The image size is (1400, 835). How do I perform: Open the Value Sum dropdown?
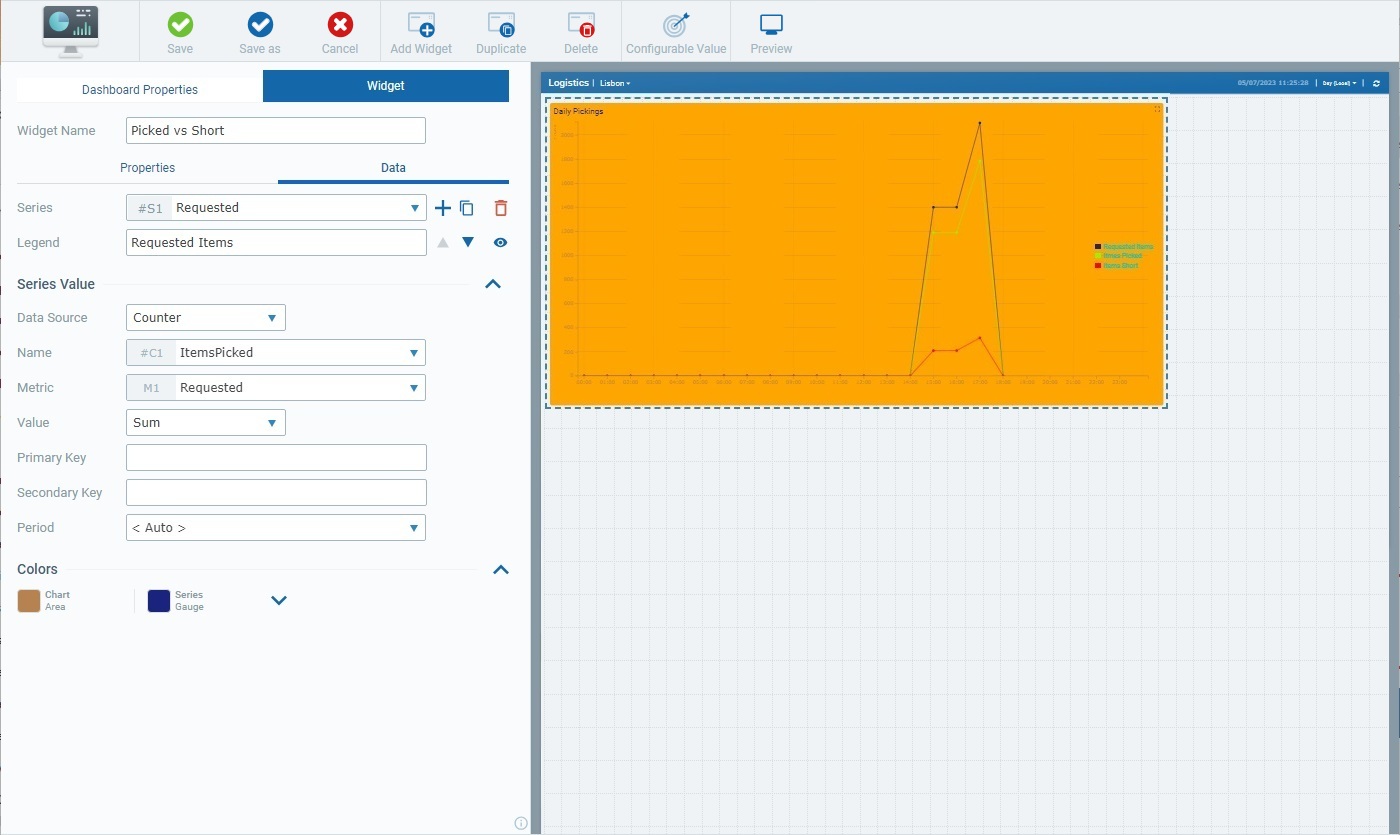tap(206, 423)
